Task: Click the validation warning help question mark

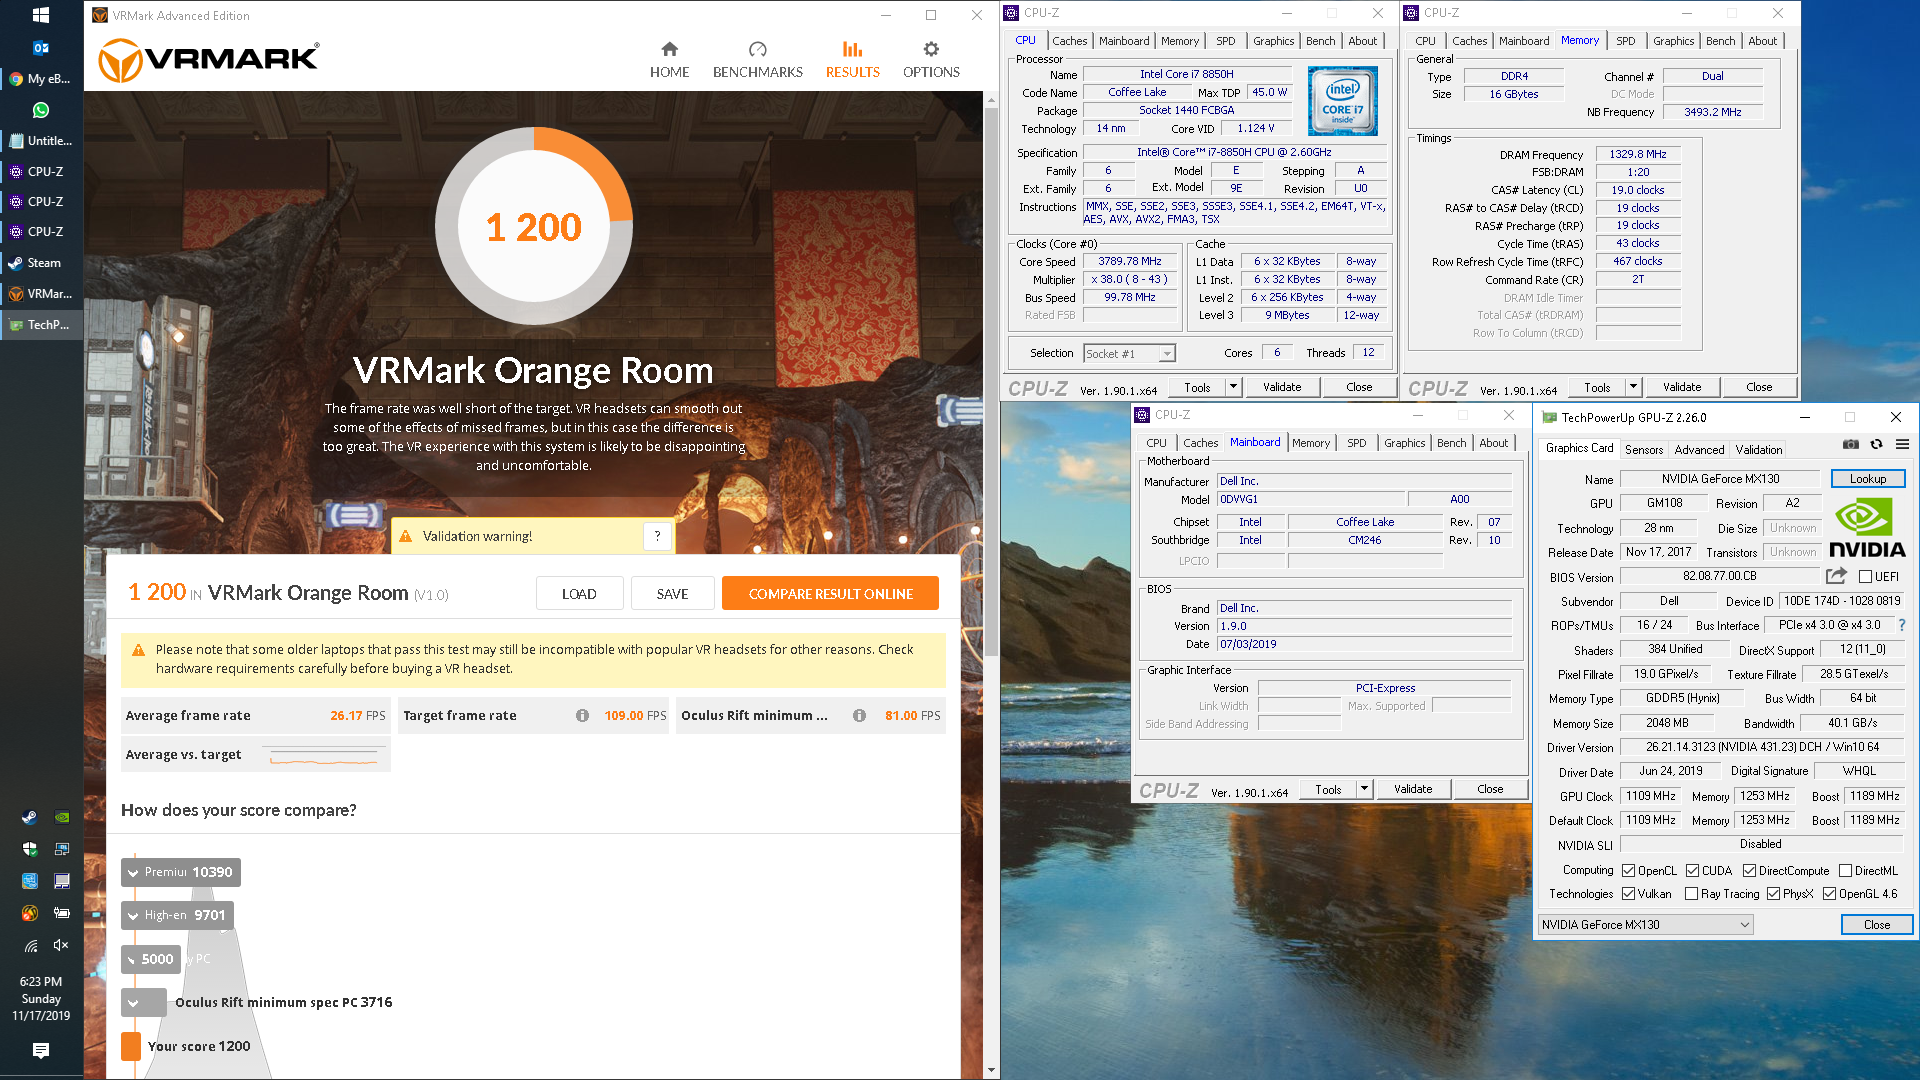Action: pyautogui.click(x=657, y=536)
